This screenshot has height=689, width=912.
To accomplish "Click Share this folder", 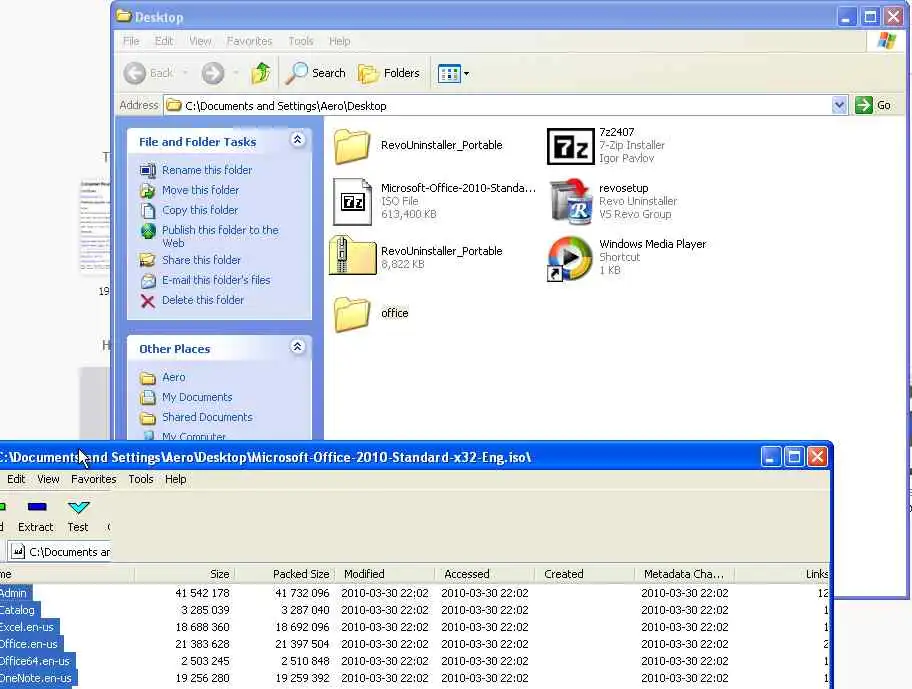I will (201, 260).
